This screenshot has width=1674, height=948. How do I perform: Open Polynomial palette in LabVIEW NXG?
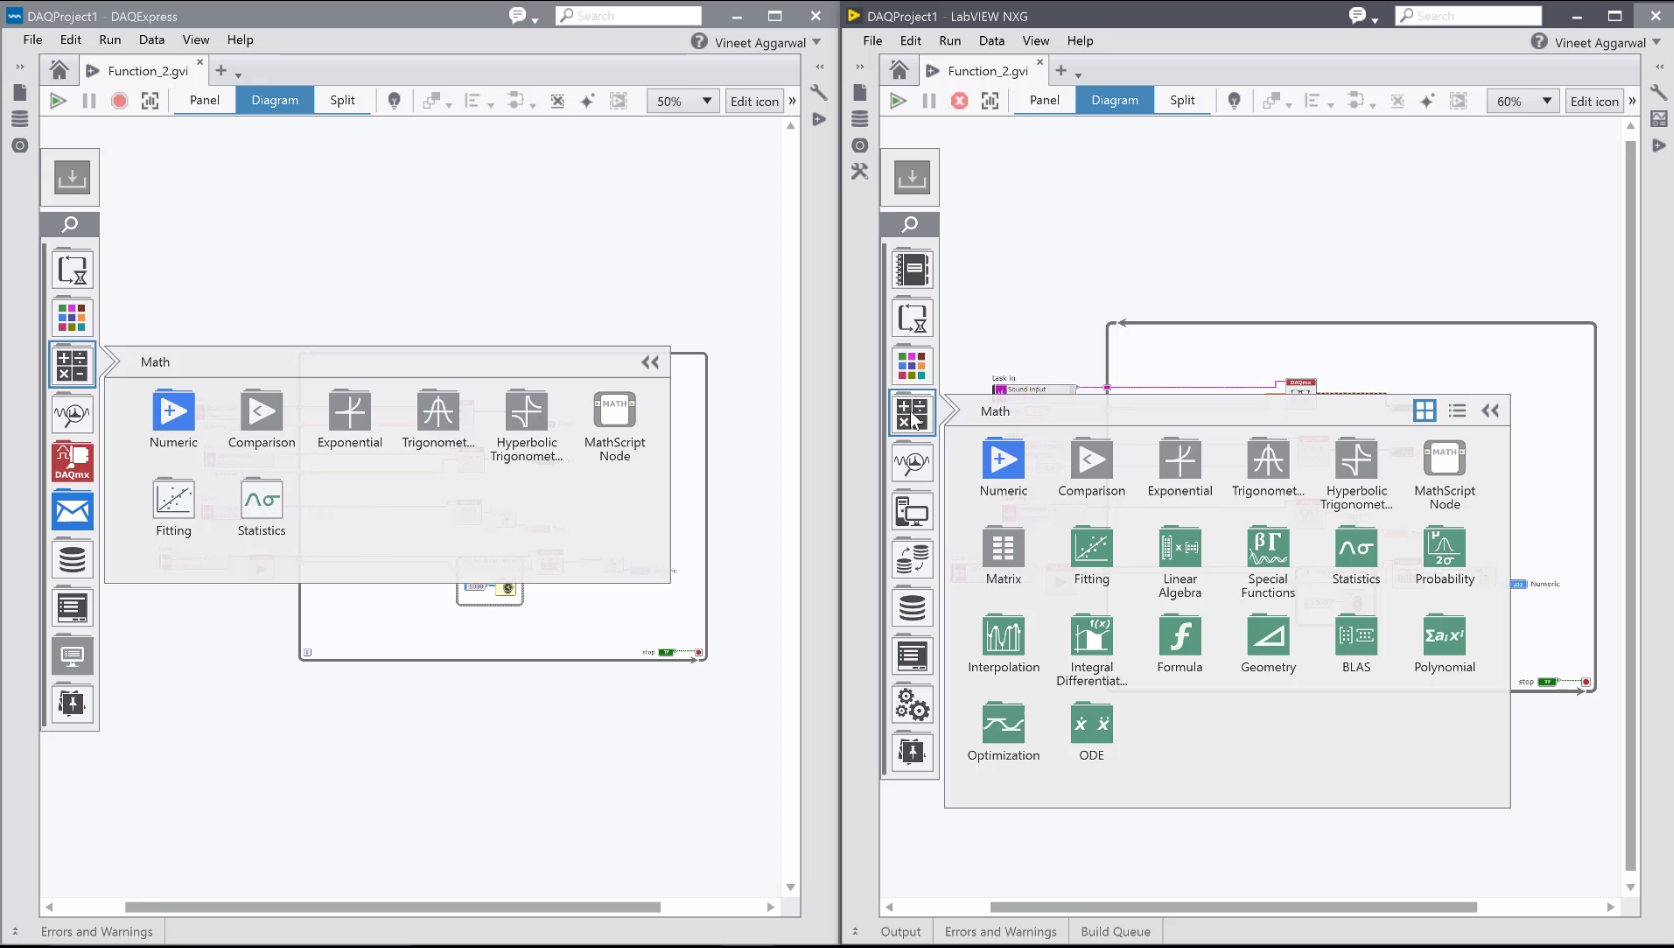click(1444, 644)
